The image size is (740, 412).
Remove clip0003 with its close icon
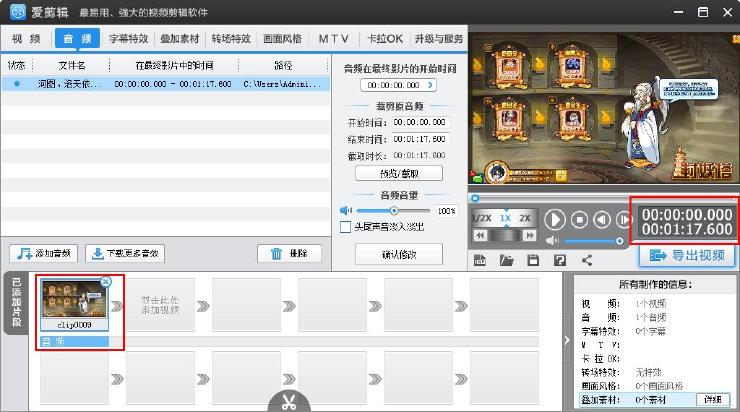pyautogui.click(x=106, y=282)
